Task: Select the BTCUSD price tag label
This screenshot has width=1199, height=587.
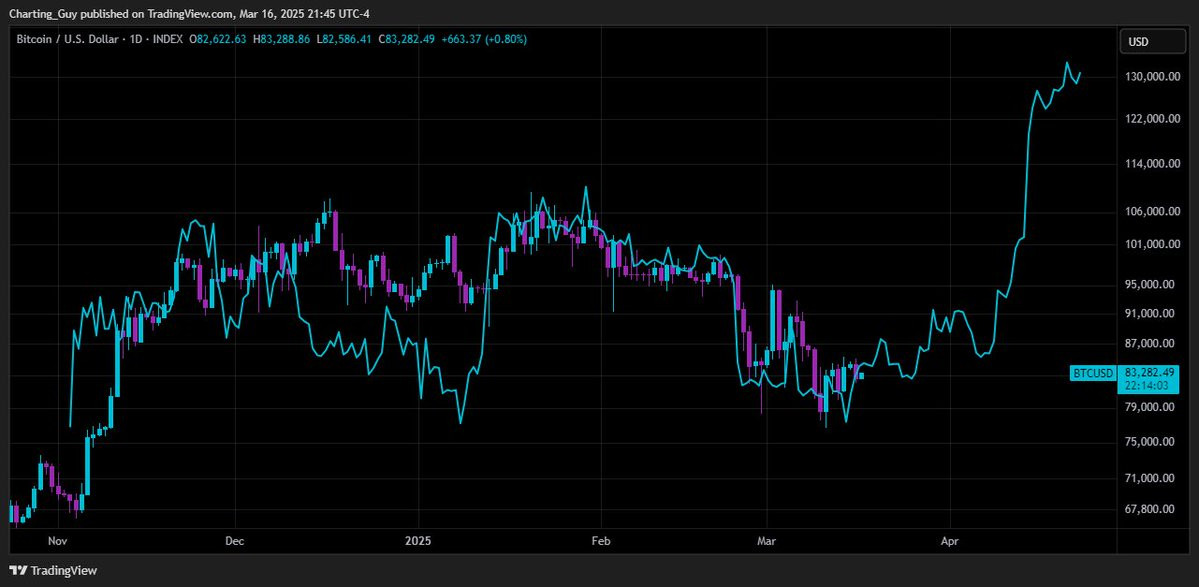Action: 1093,373
